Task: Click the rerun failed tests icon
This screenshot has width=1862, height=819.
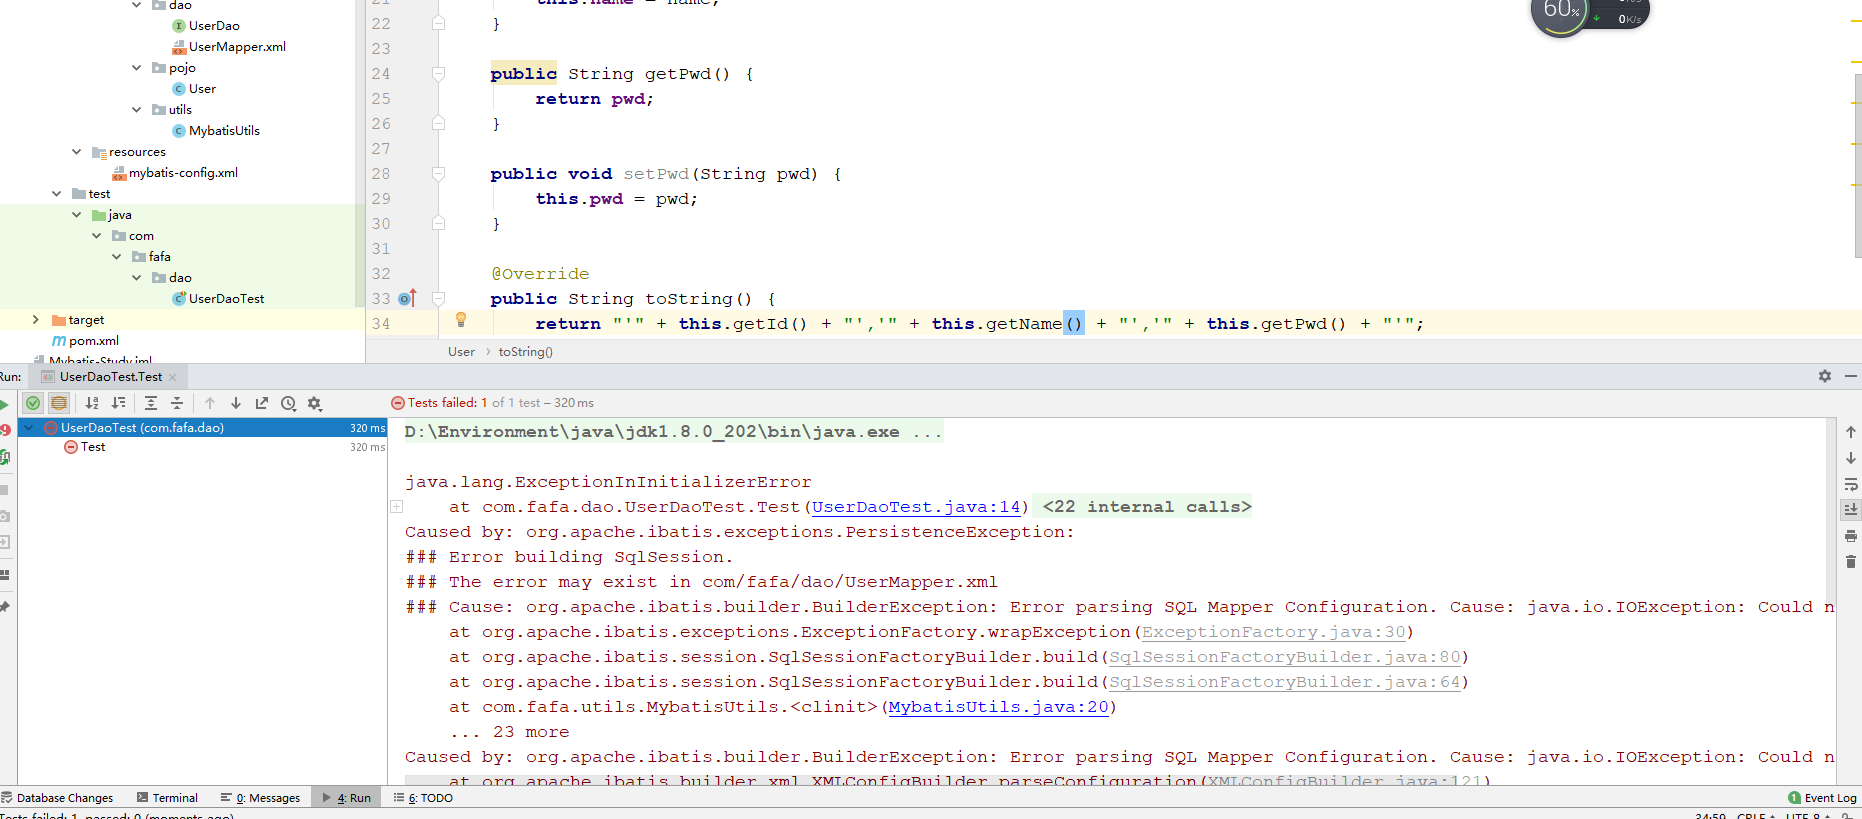Action: (x=4, y=430)
